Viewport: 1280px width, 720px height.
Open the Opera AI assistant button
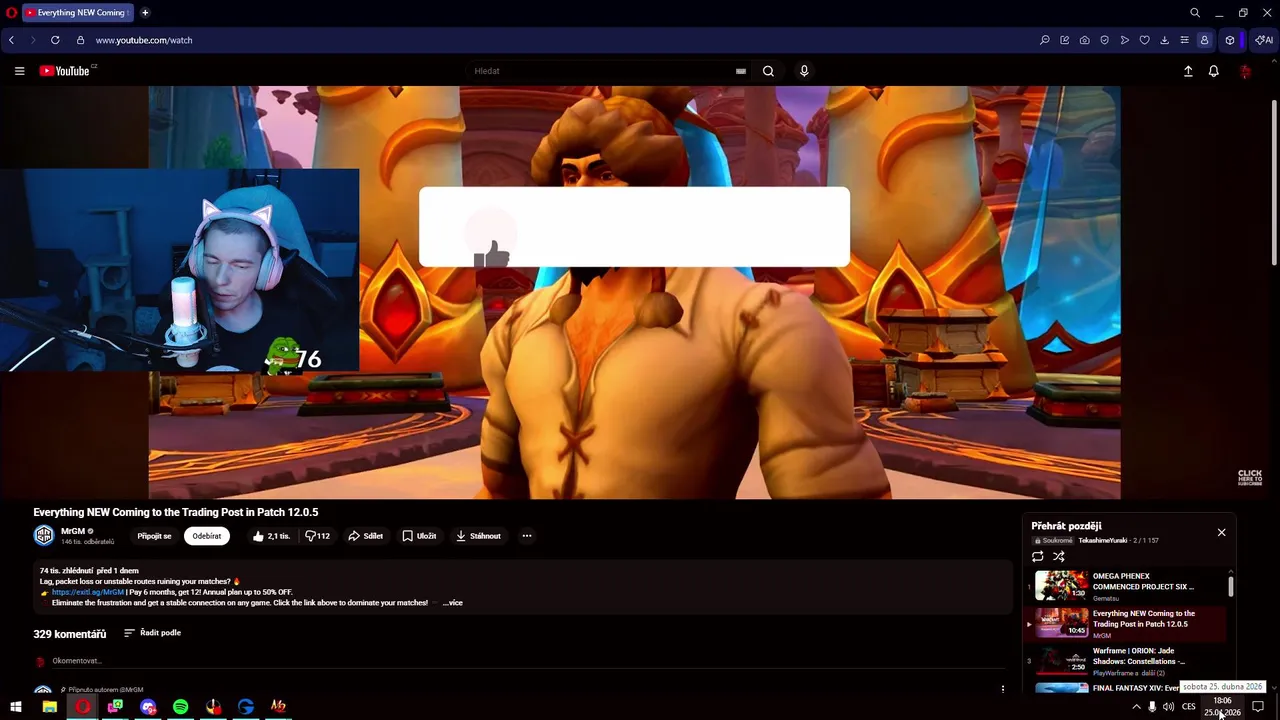coord(1264,40)
